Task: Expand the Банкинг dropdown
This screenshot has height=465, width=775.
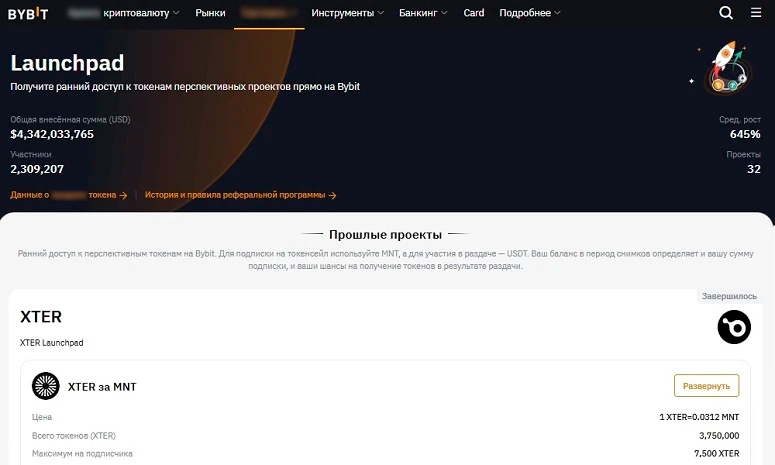Action: point(423,13)
